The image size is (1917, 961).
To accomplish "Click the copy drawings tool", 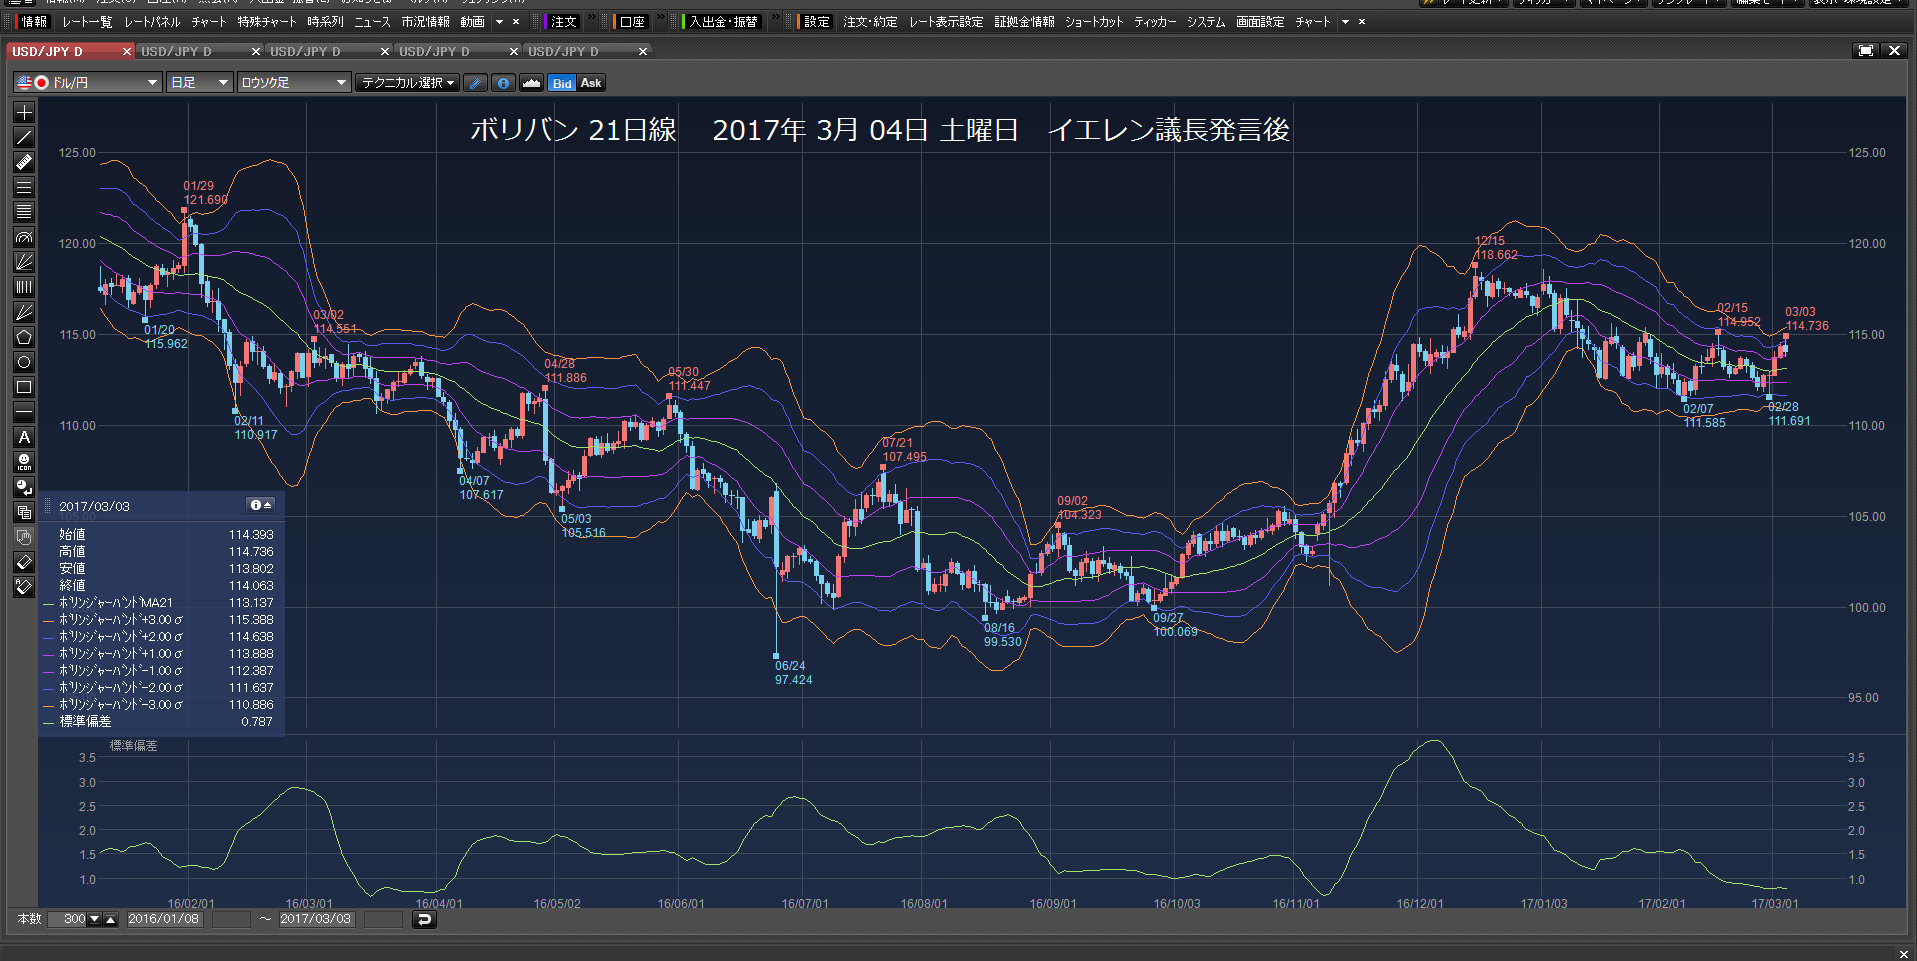I will point(24,512).
